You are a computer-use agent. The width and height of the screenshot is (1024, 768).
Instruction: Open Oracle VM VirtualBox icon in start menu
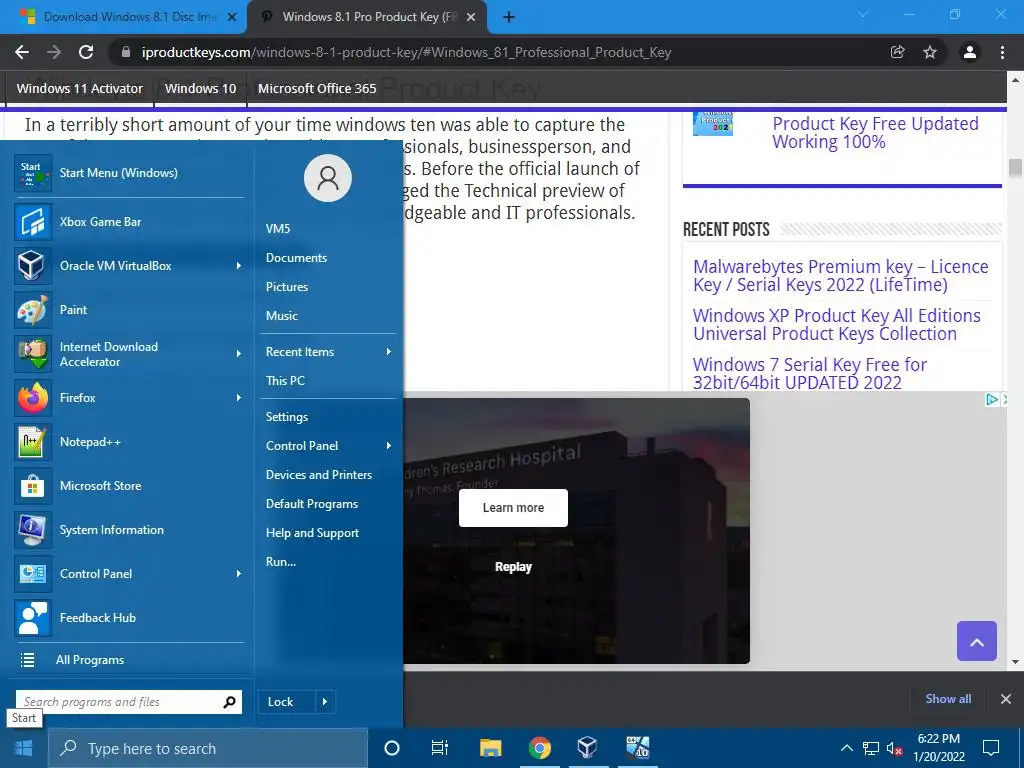(x=33, y=266)
